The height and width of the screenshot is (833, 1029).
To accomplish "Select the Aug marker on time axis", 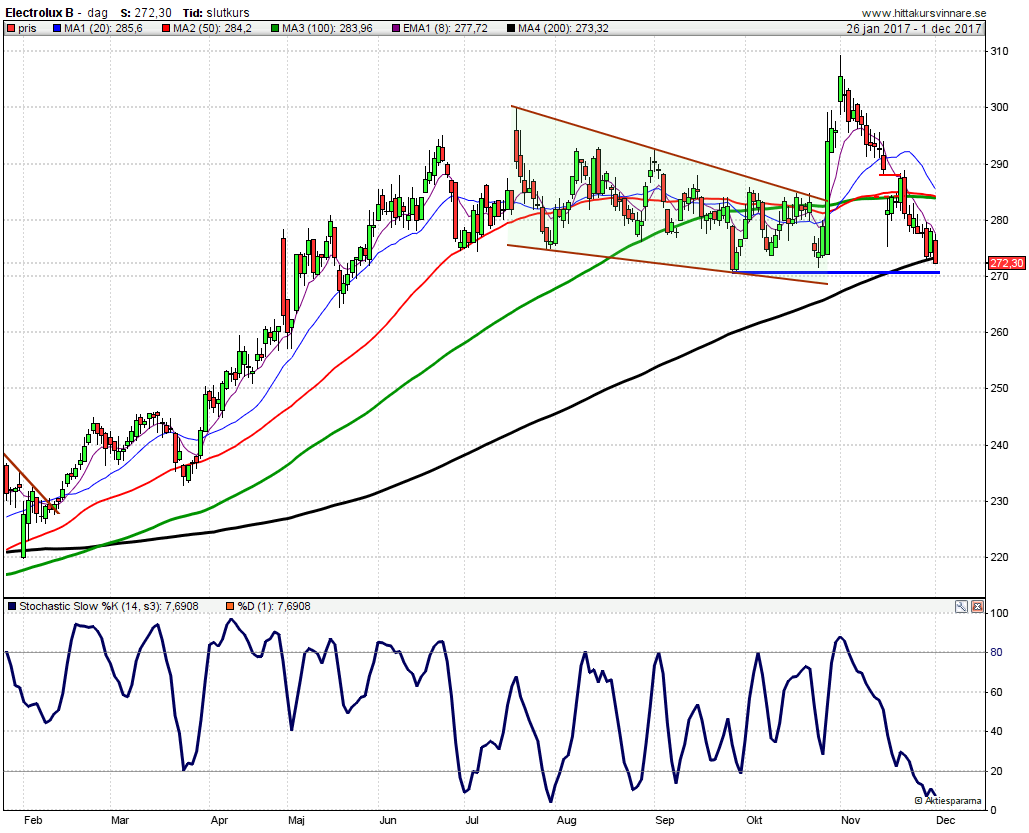I will (566, 821).
